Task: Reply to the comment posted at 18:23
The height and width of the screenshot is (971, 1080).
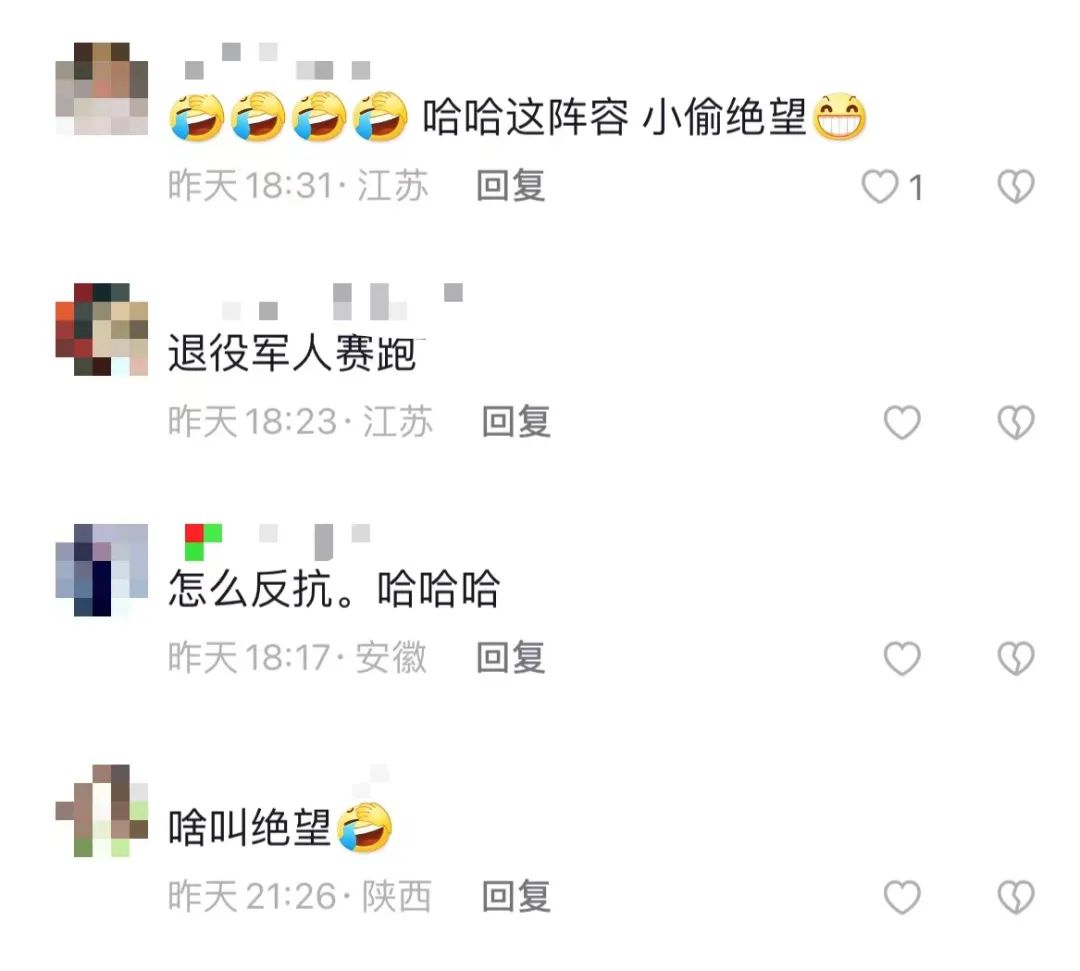Action: (516, 421)
